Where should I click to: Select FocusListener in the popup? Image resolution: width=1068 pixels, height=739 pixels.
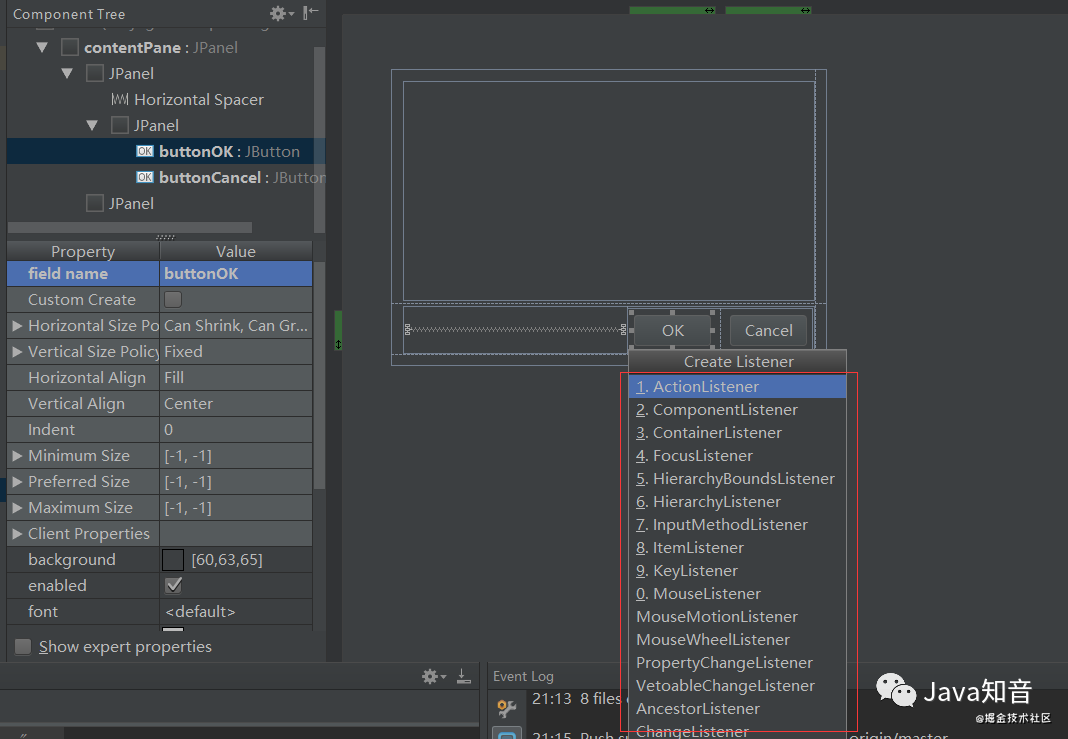click(x=737, y=456)
